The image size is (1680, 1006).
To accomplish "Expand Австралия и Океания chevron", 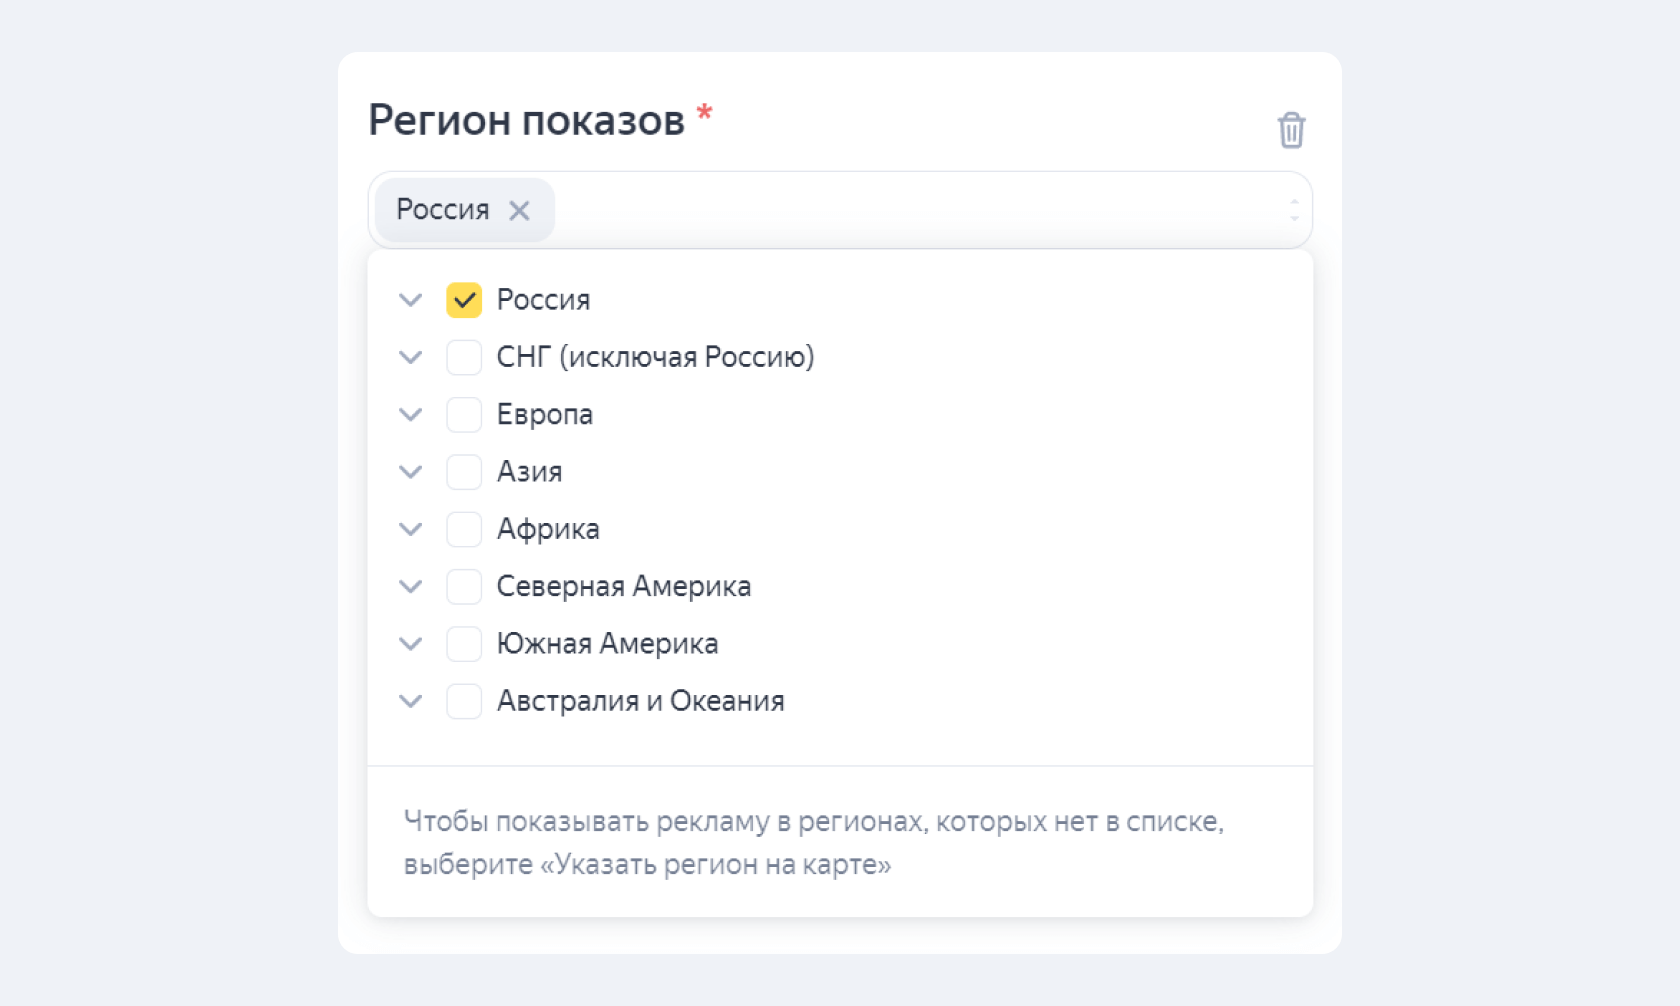I will [410, 701].
